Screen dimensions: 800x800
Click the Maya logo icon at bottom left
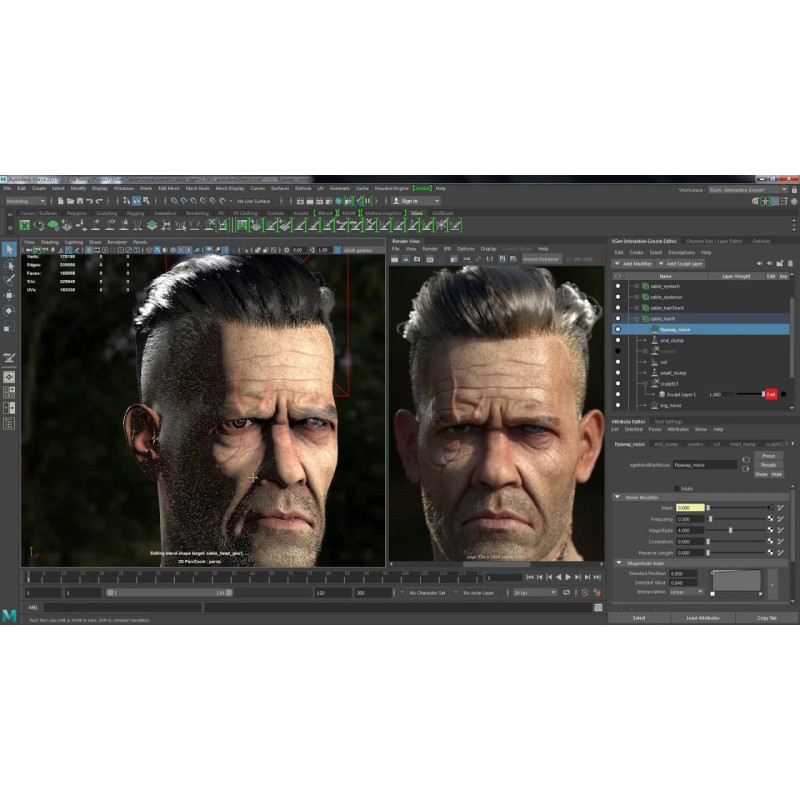(x=9, y=616)
